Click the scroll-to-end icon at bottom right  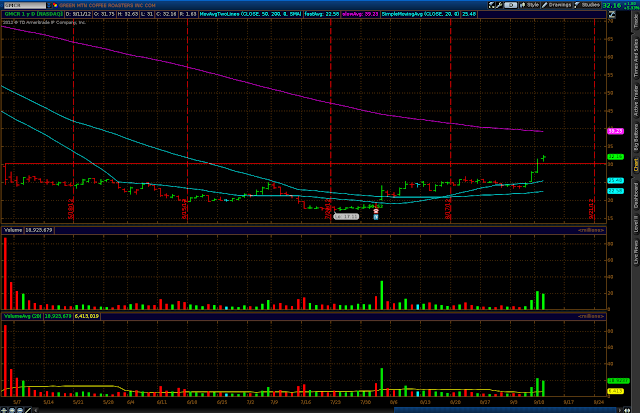pyautogui.click(x=627, y=410)
